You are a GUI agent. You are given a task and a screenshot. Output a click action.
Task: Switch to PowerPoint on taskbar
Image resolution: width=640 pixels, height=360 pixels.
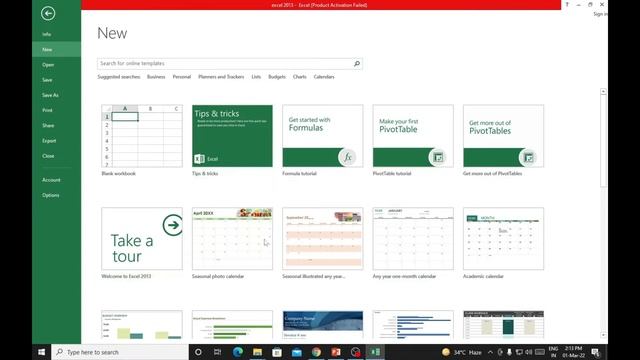[336, 352]
